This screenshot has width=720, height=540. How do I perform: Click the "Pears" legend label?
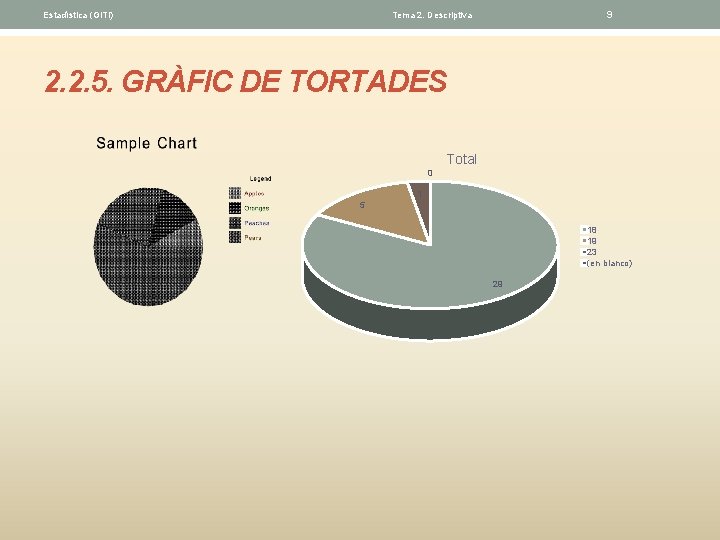click(x=253, y=238)
